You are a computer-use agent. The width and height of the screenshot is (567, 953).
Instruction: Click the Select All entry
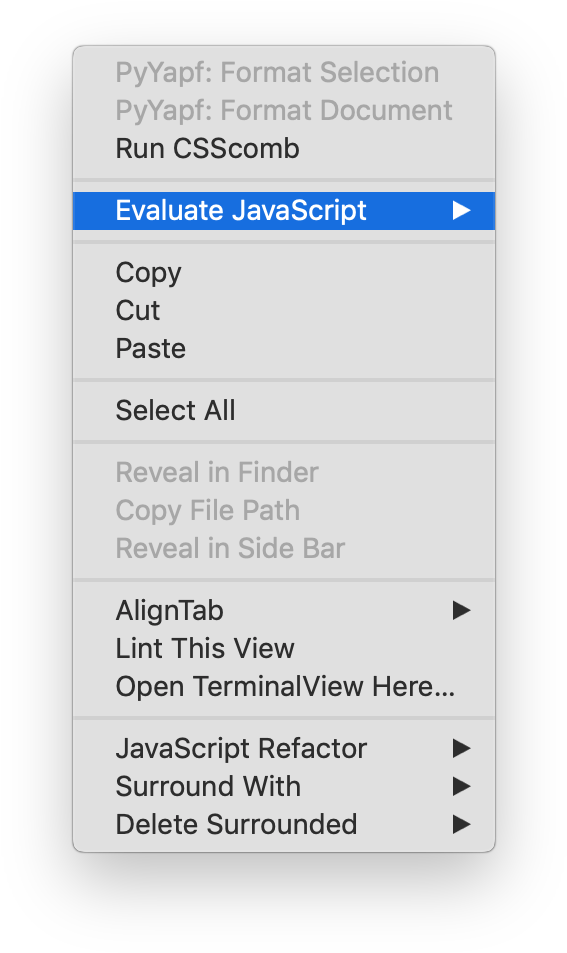[x=284, y=410]
